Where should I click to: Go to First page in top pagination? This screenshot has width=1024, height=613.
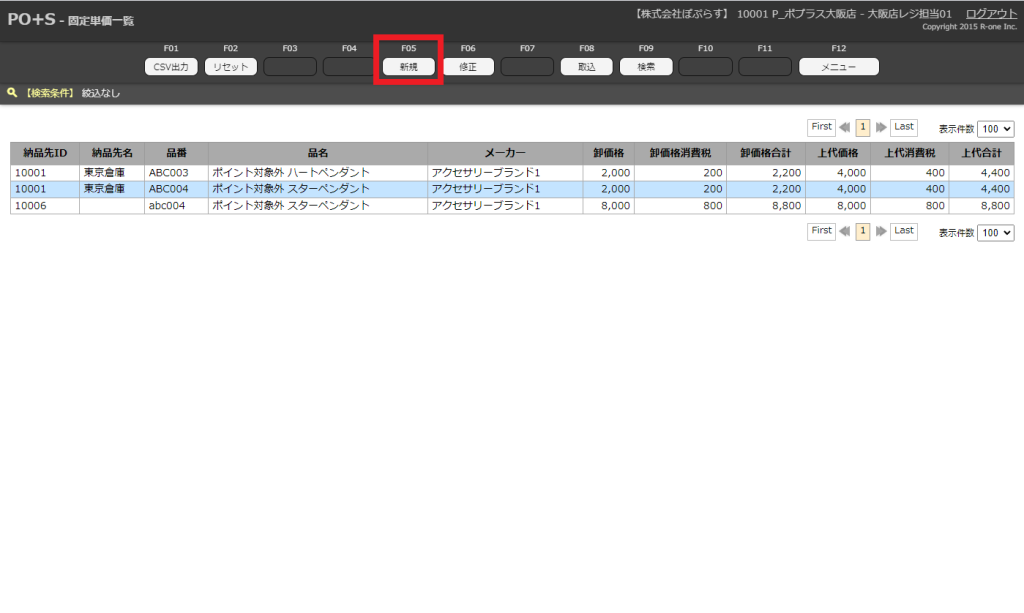821,127
